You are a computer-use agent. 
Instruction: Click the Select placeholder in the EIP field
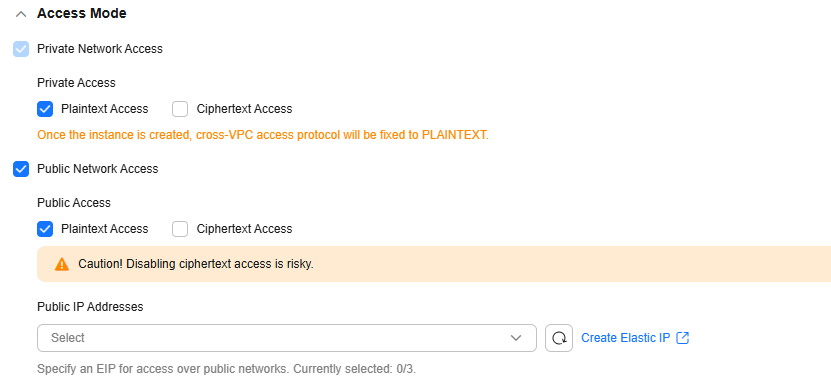coord(68,338)
